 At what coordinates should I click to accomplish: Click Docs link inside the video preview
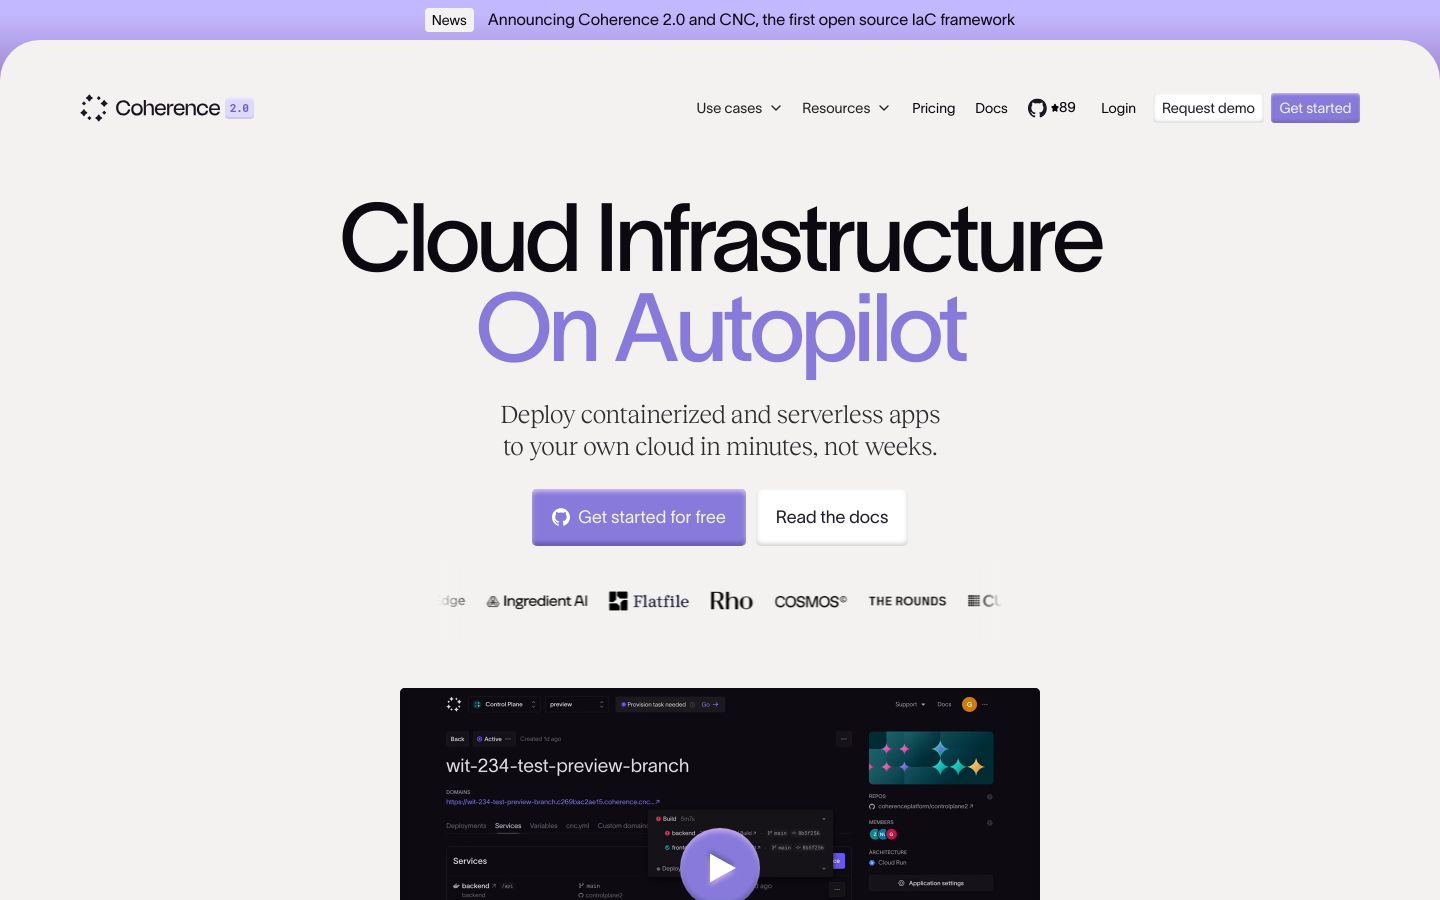[944, 704]
